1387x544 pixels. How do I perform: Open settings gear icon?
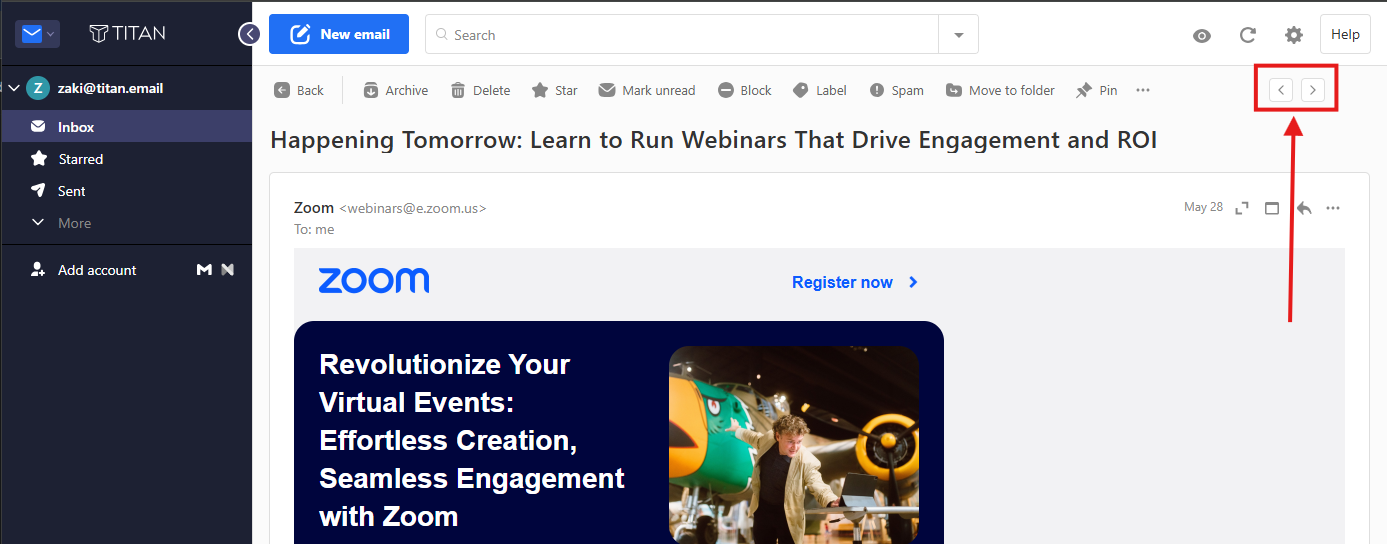point(1294,35)
